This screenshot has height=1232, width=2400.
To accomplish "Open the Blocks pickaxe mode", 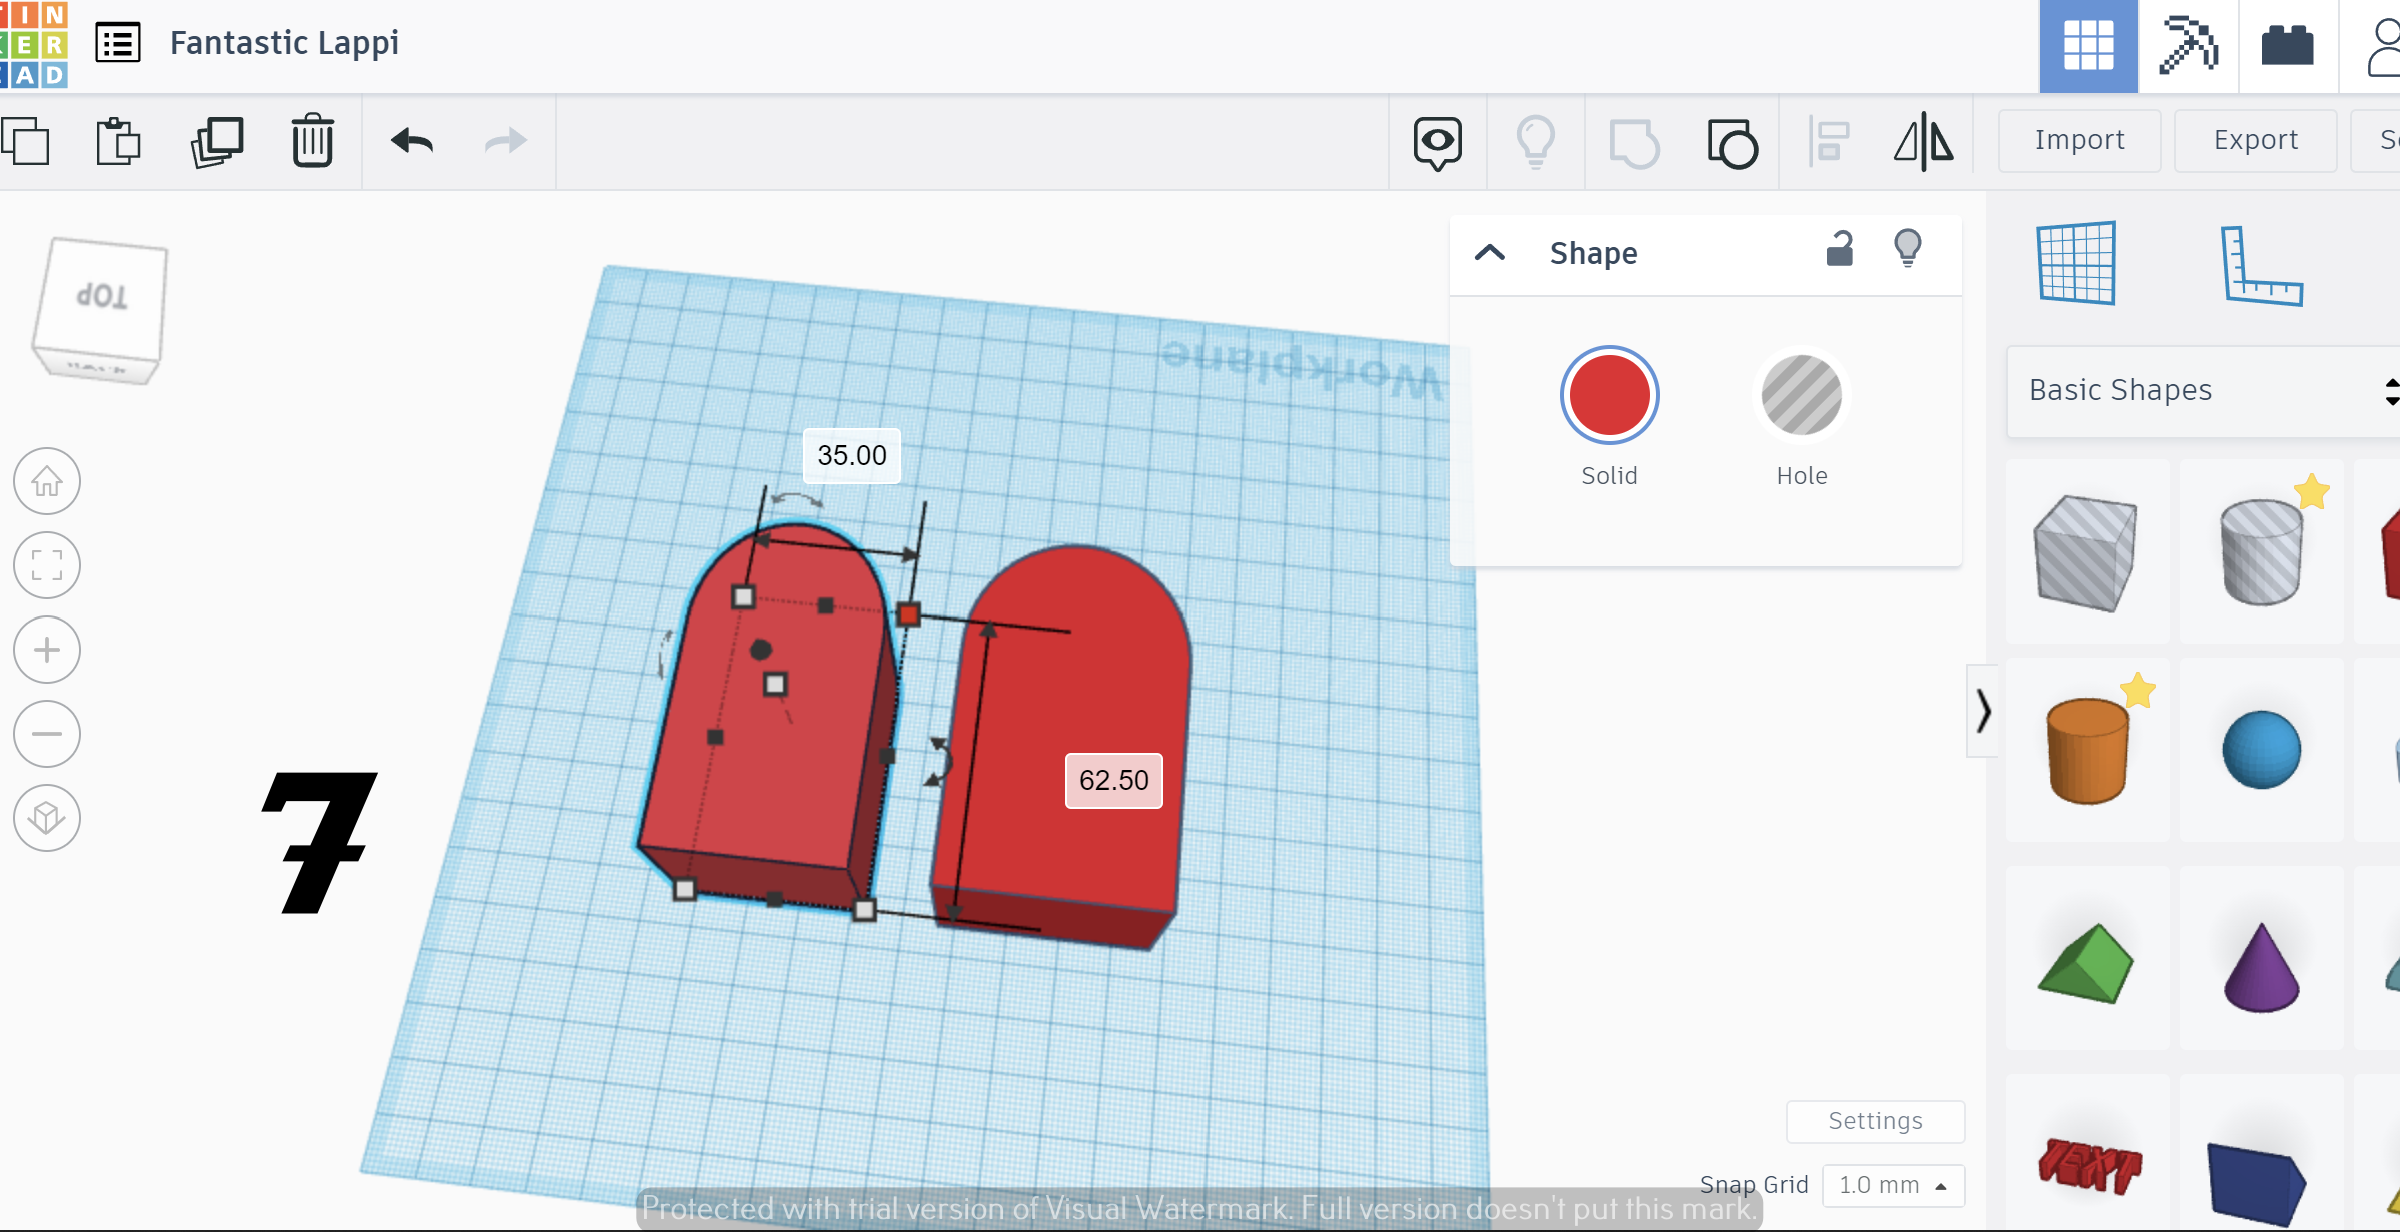I will tap(2188, 46).
